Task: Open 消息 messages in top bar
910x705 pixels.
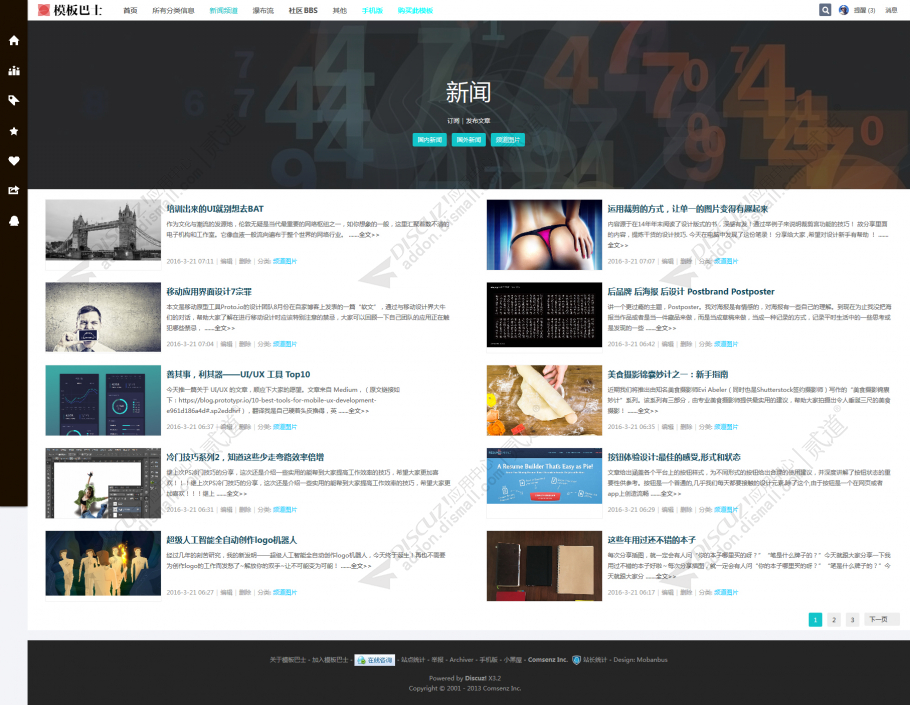Action: 891,10
